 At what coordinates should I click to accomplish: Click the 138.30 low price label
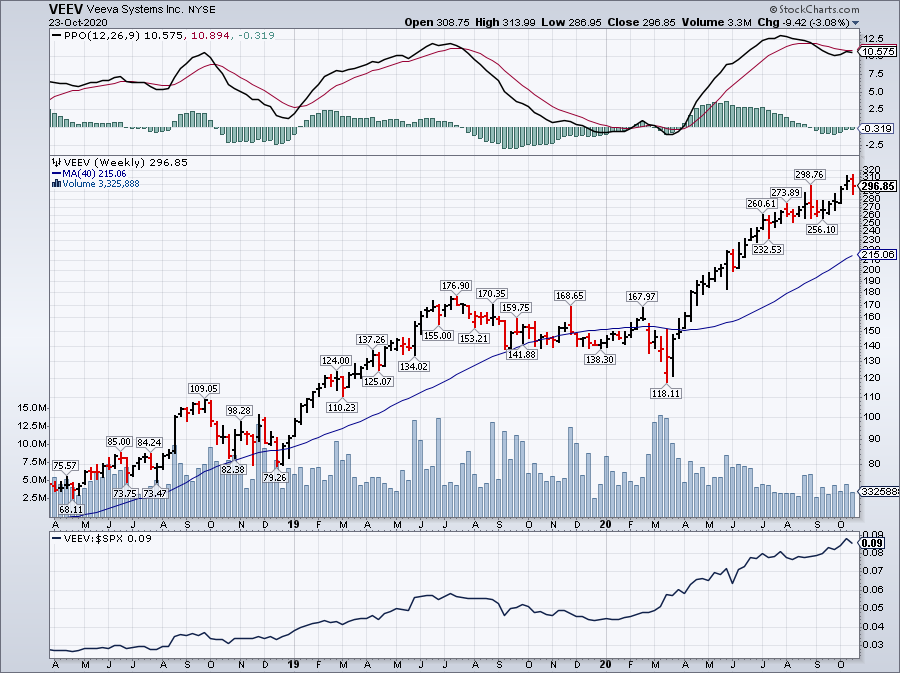coord(600,360)
